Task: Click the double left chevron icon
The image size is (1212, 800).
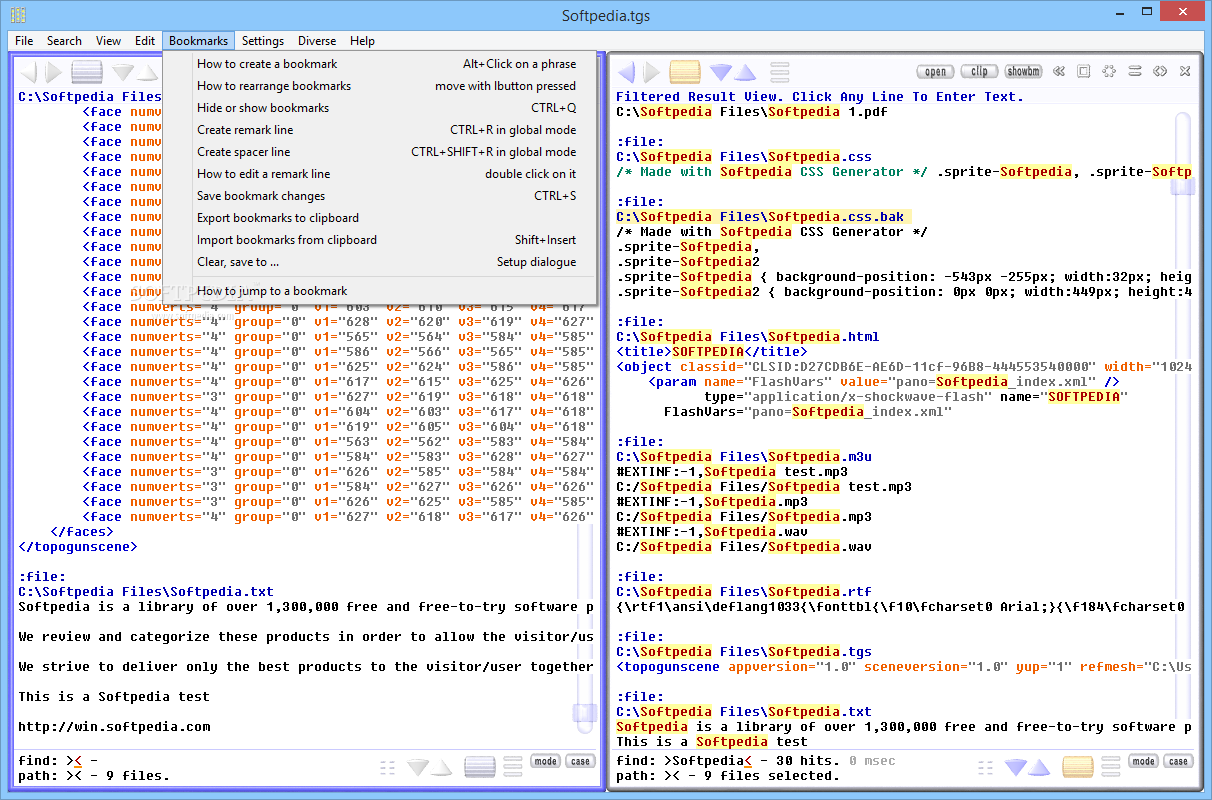Action: (1058, 71)
